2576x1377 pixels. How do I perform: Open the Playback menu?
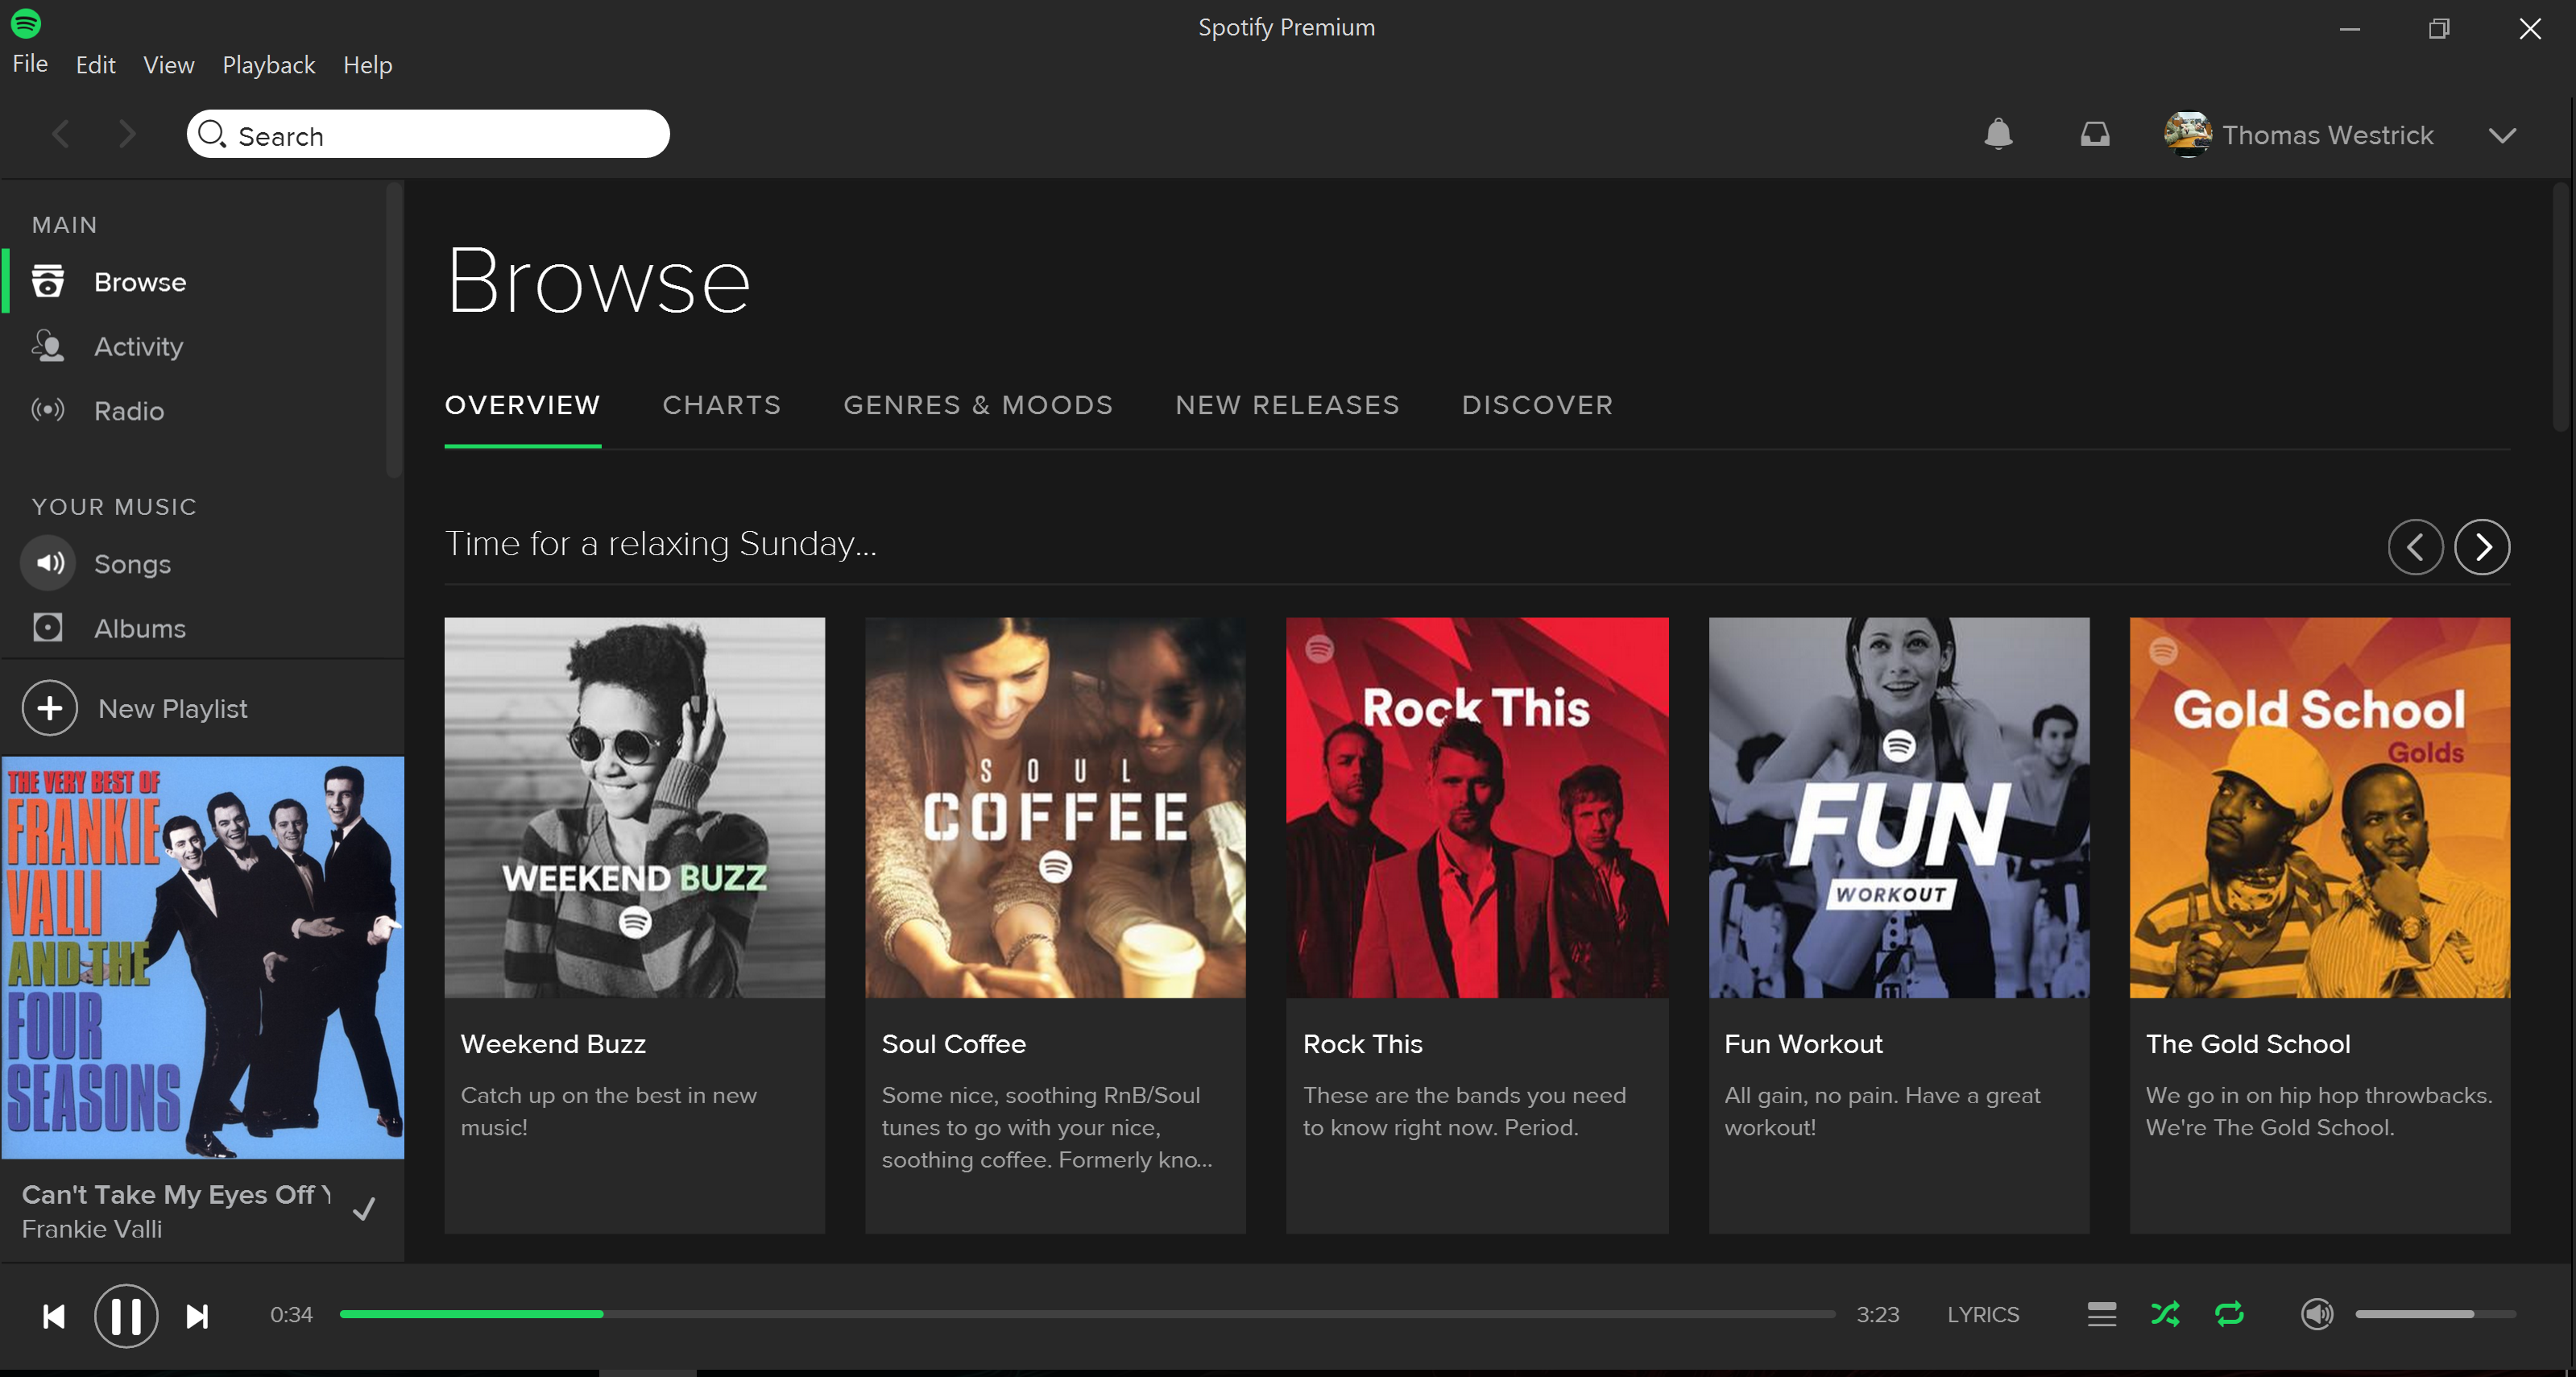268,65
